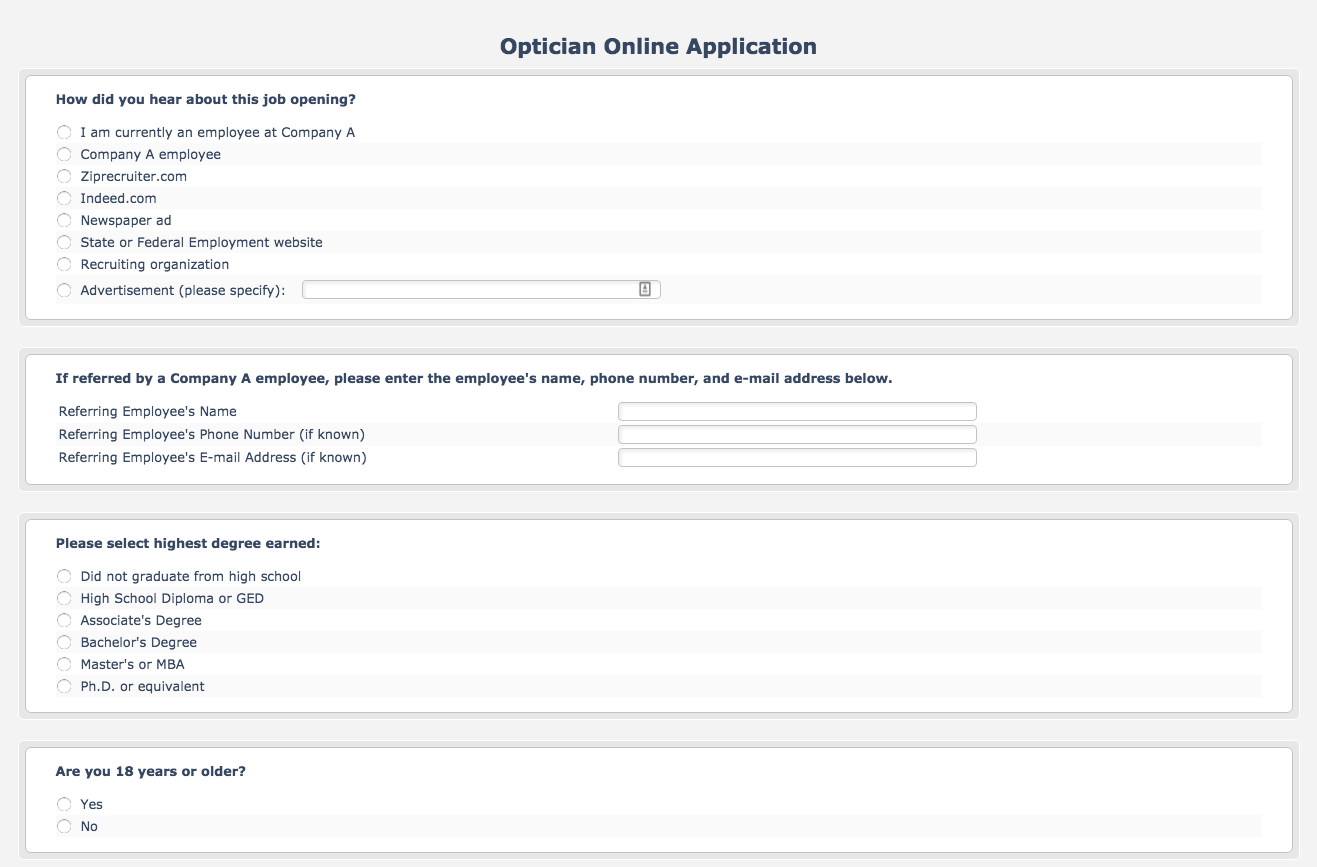Select 'I am currently an employee at Company A'

click(x=64, y=132)
